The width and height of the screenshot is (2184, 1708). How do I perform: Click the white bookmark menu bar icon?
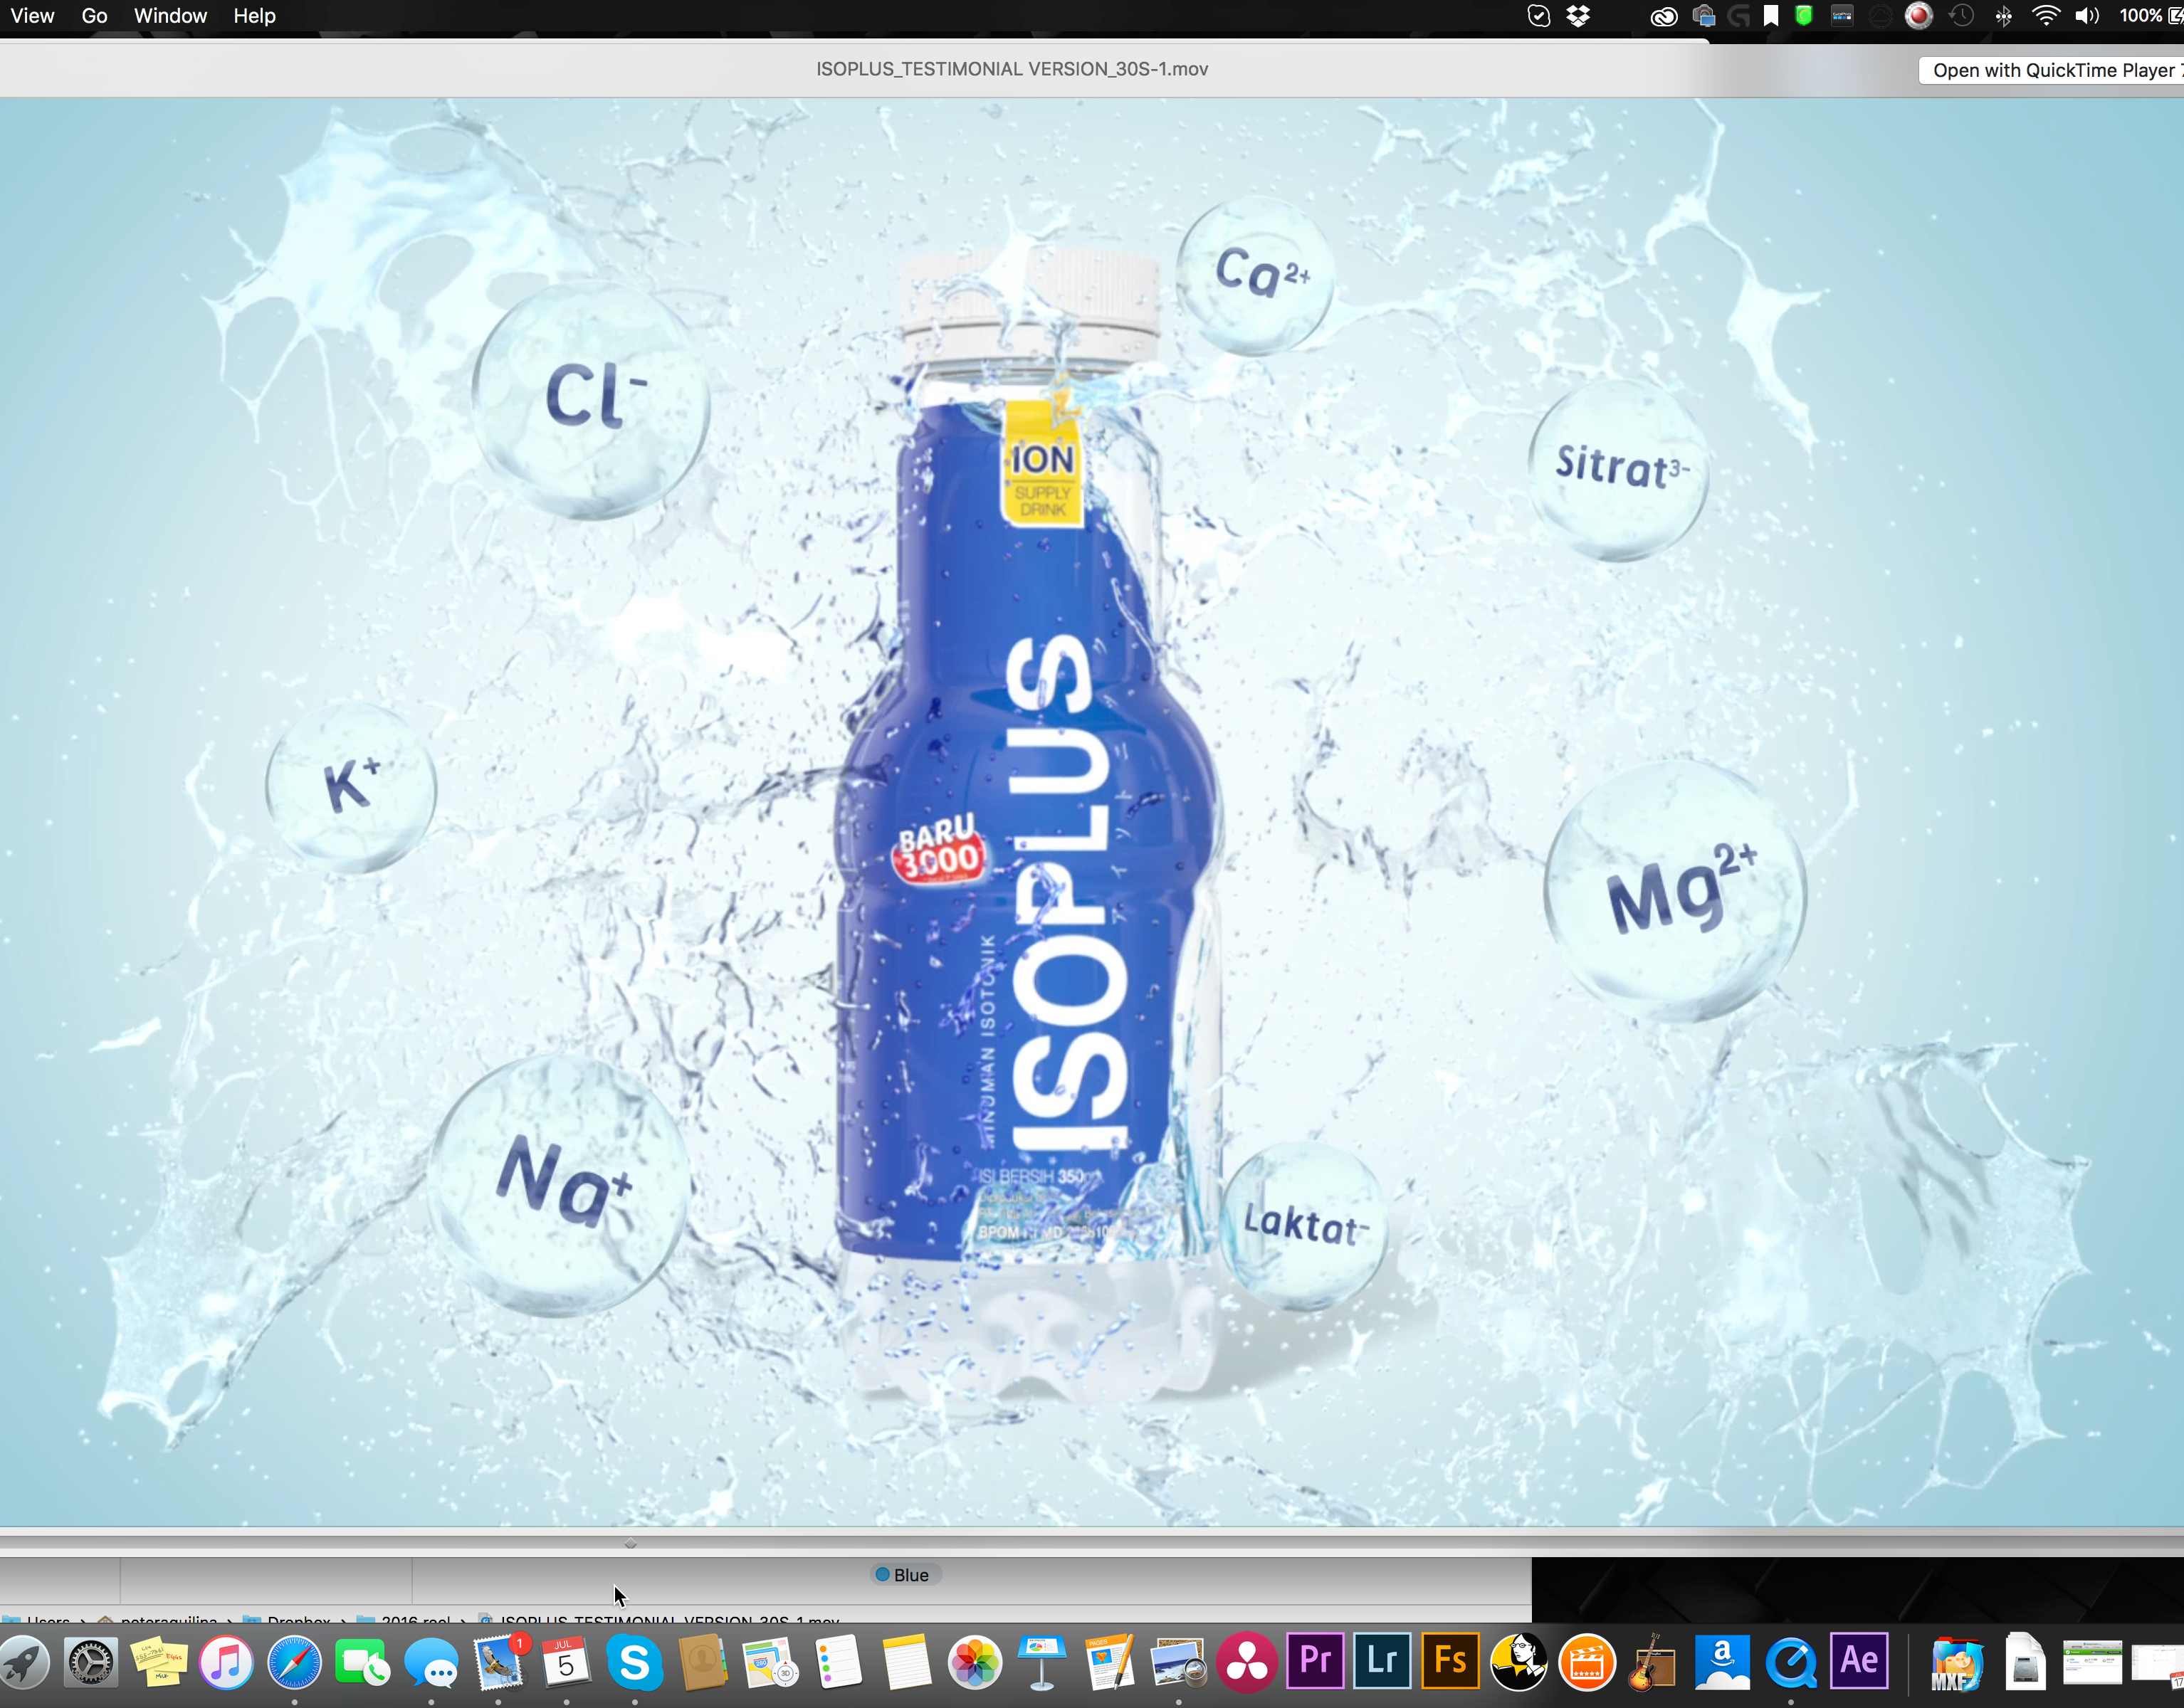click(1771, 16)
